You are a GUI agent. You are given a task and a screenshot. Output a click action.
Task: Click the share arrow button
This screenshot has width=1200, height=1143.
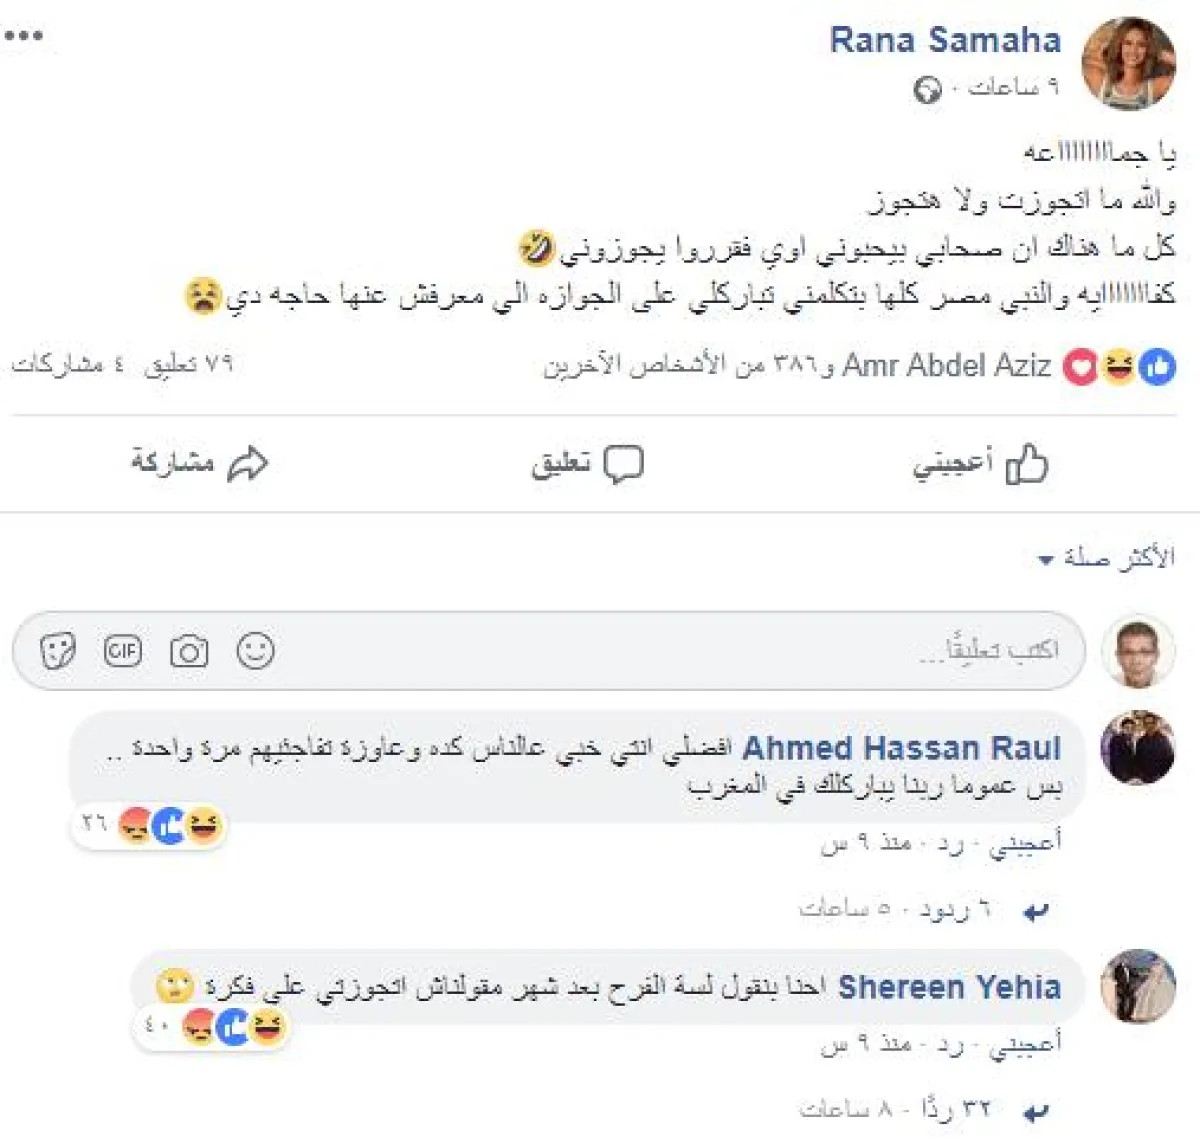[199, 464]
